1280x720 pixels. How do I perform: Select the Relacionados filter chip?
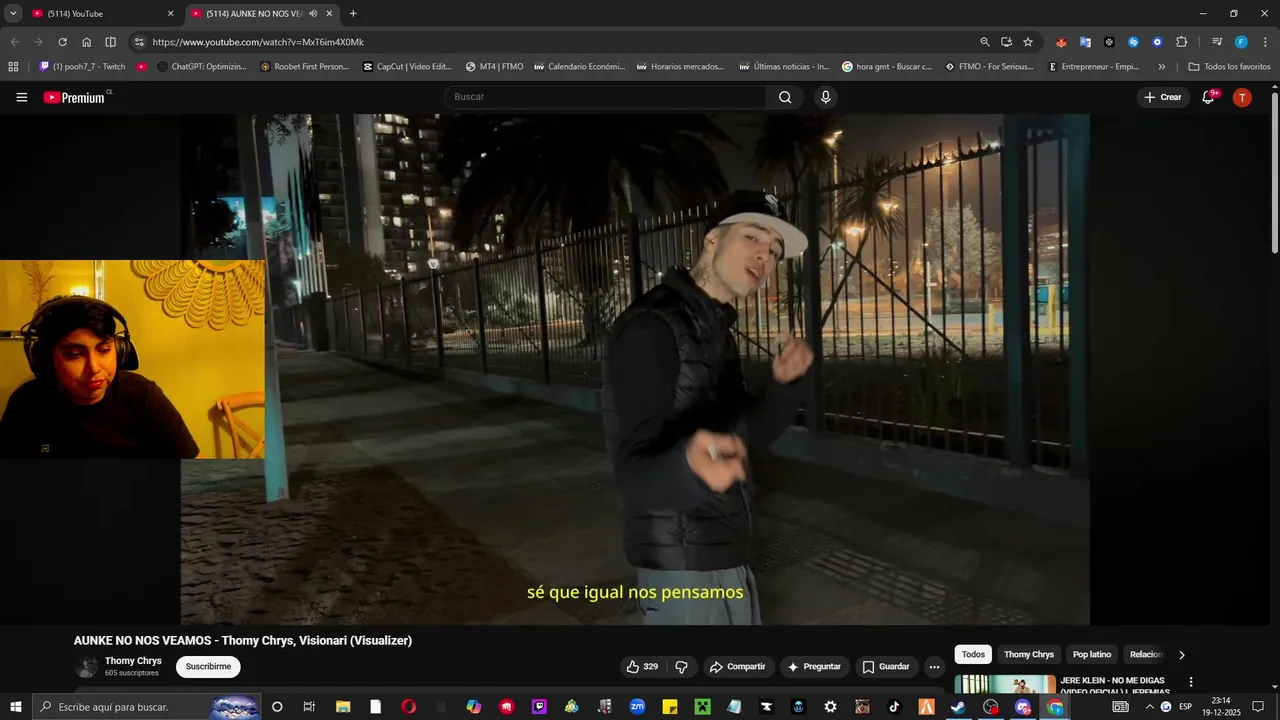1146,655
